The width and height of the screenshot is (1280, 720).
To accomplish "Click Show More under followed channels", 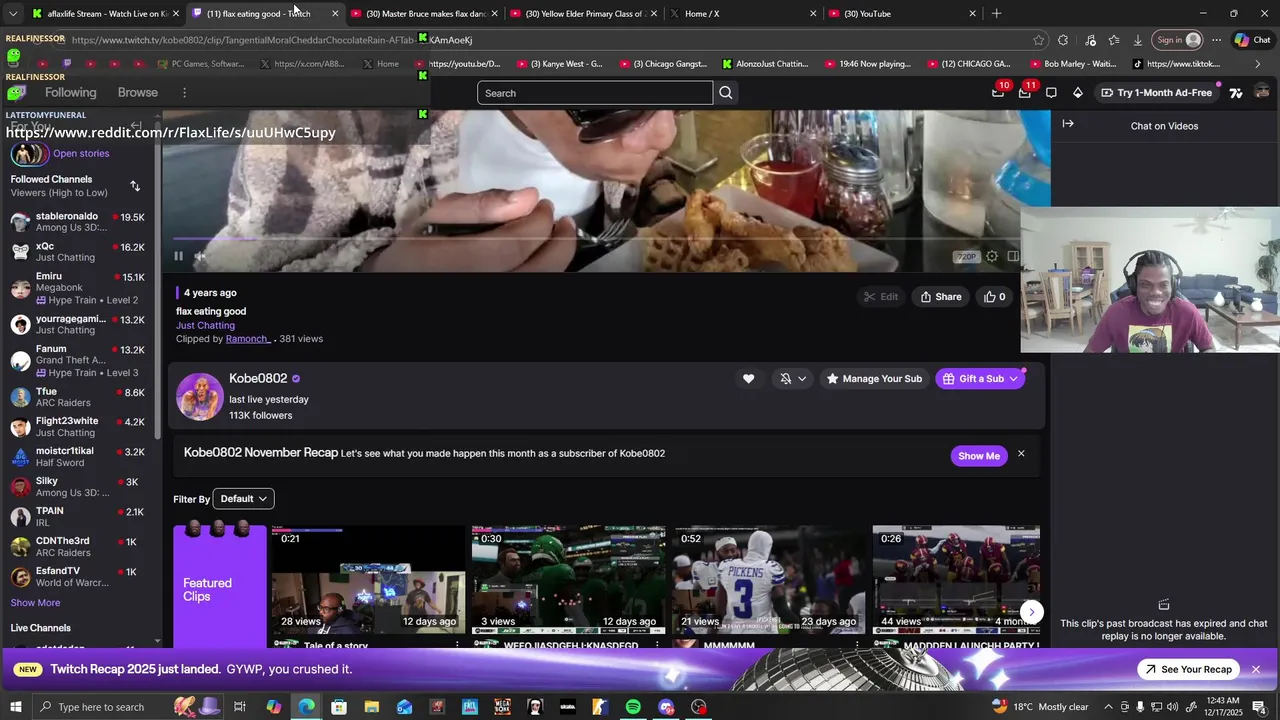I will coord(35,603).
